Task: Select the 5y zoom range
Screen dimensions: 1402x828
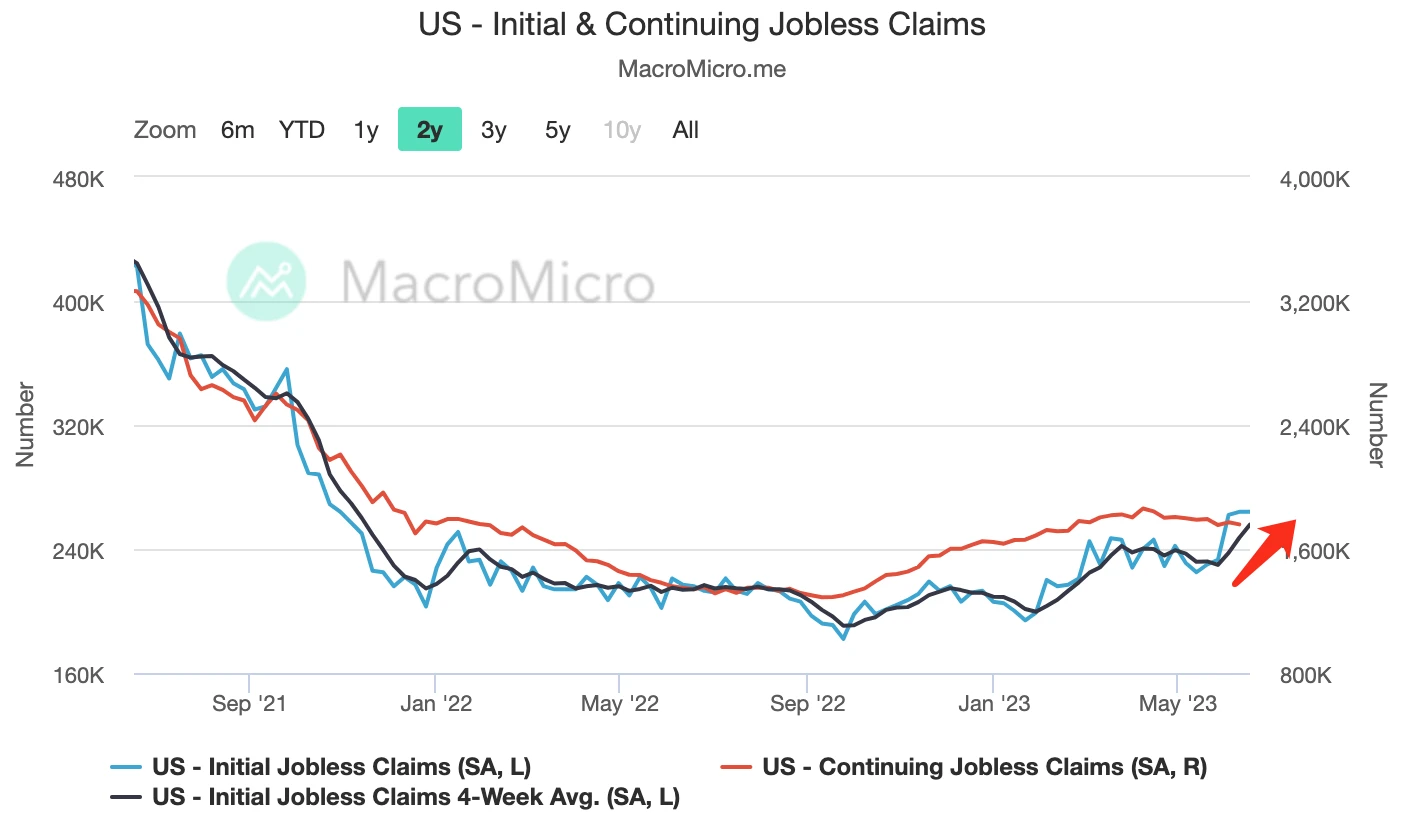Action: click(558, 130)
